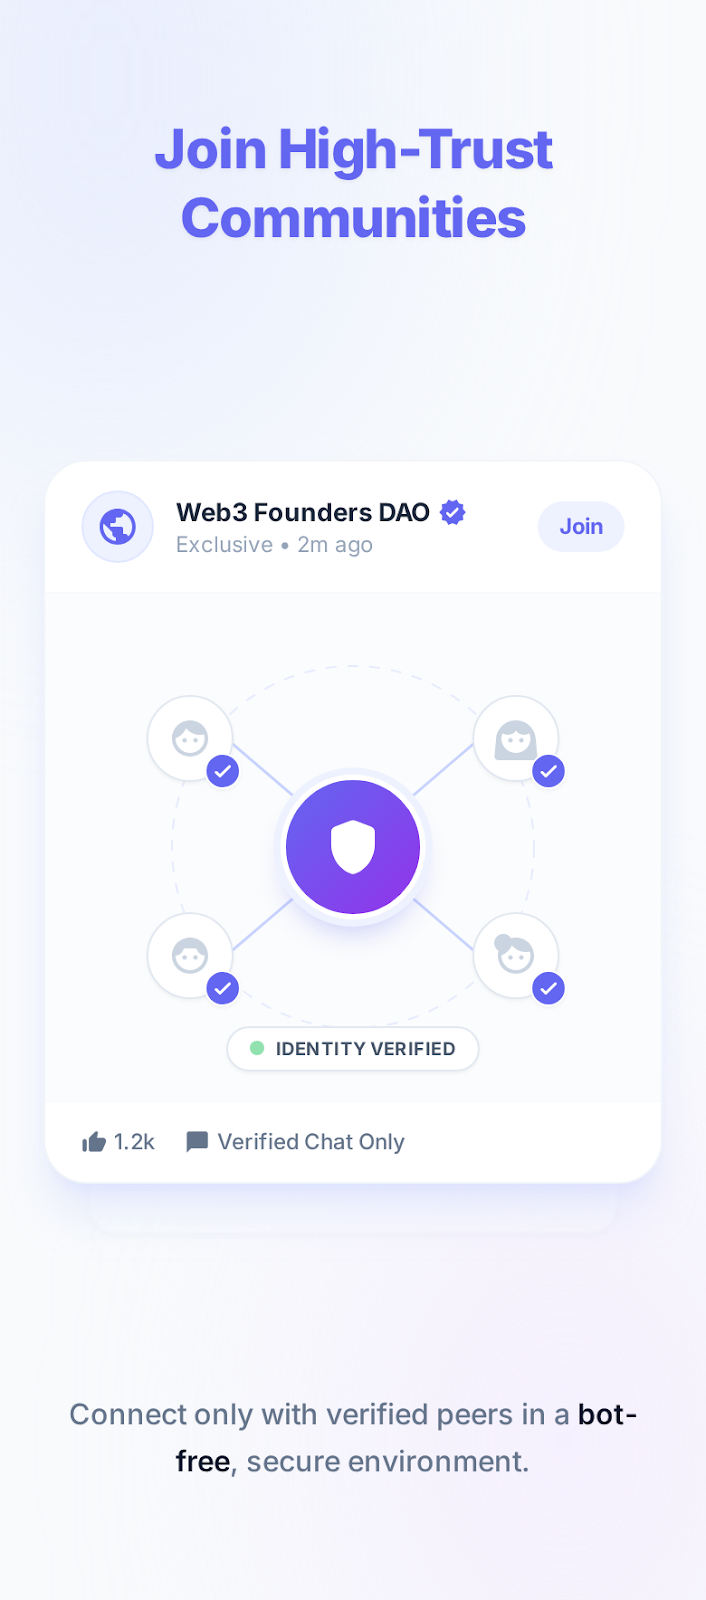The image size is (706, 1600).
Task: Open the Web3 Founders DAO community name
Action: [x=303, y=512]
